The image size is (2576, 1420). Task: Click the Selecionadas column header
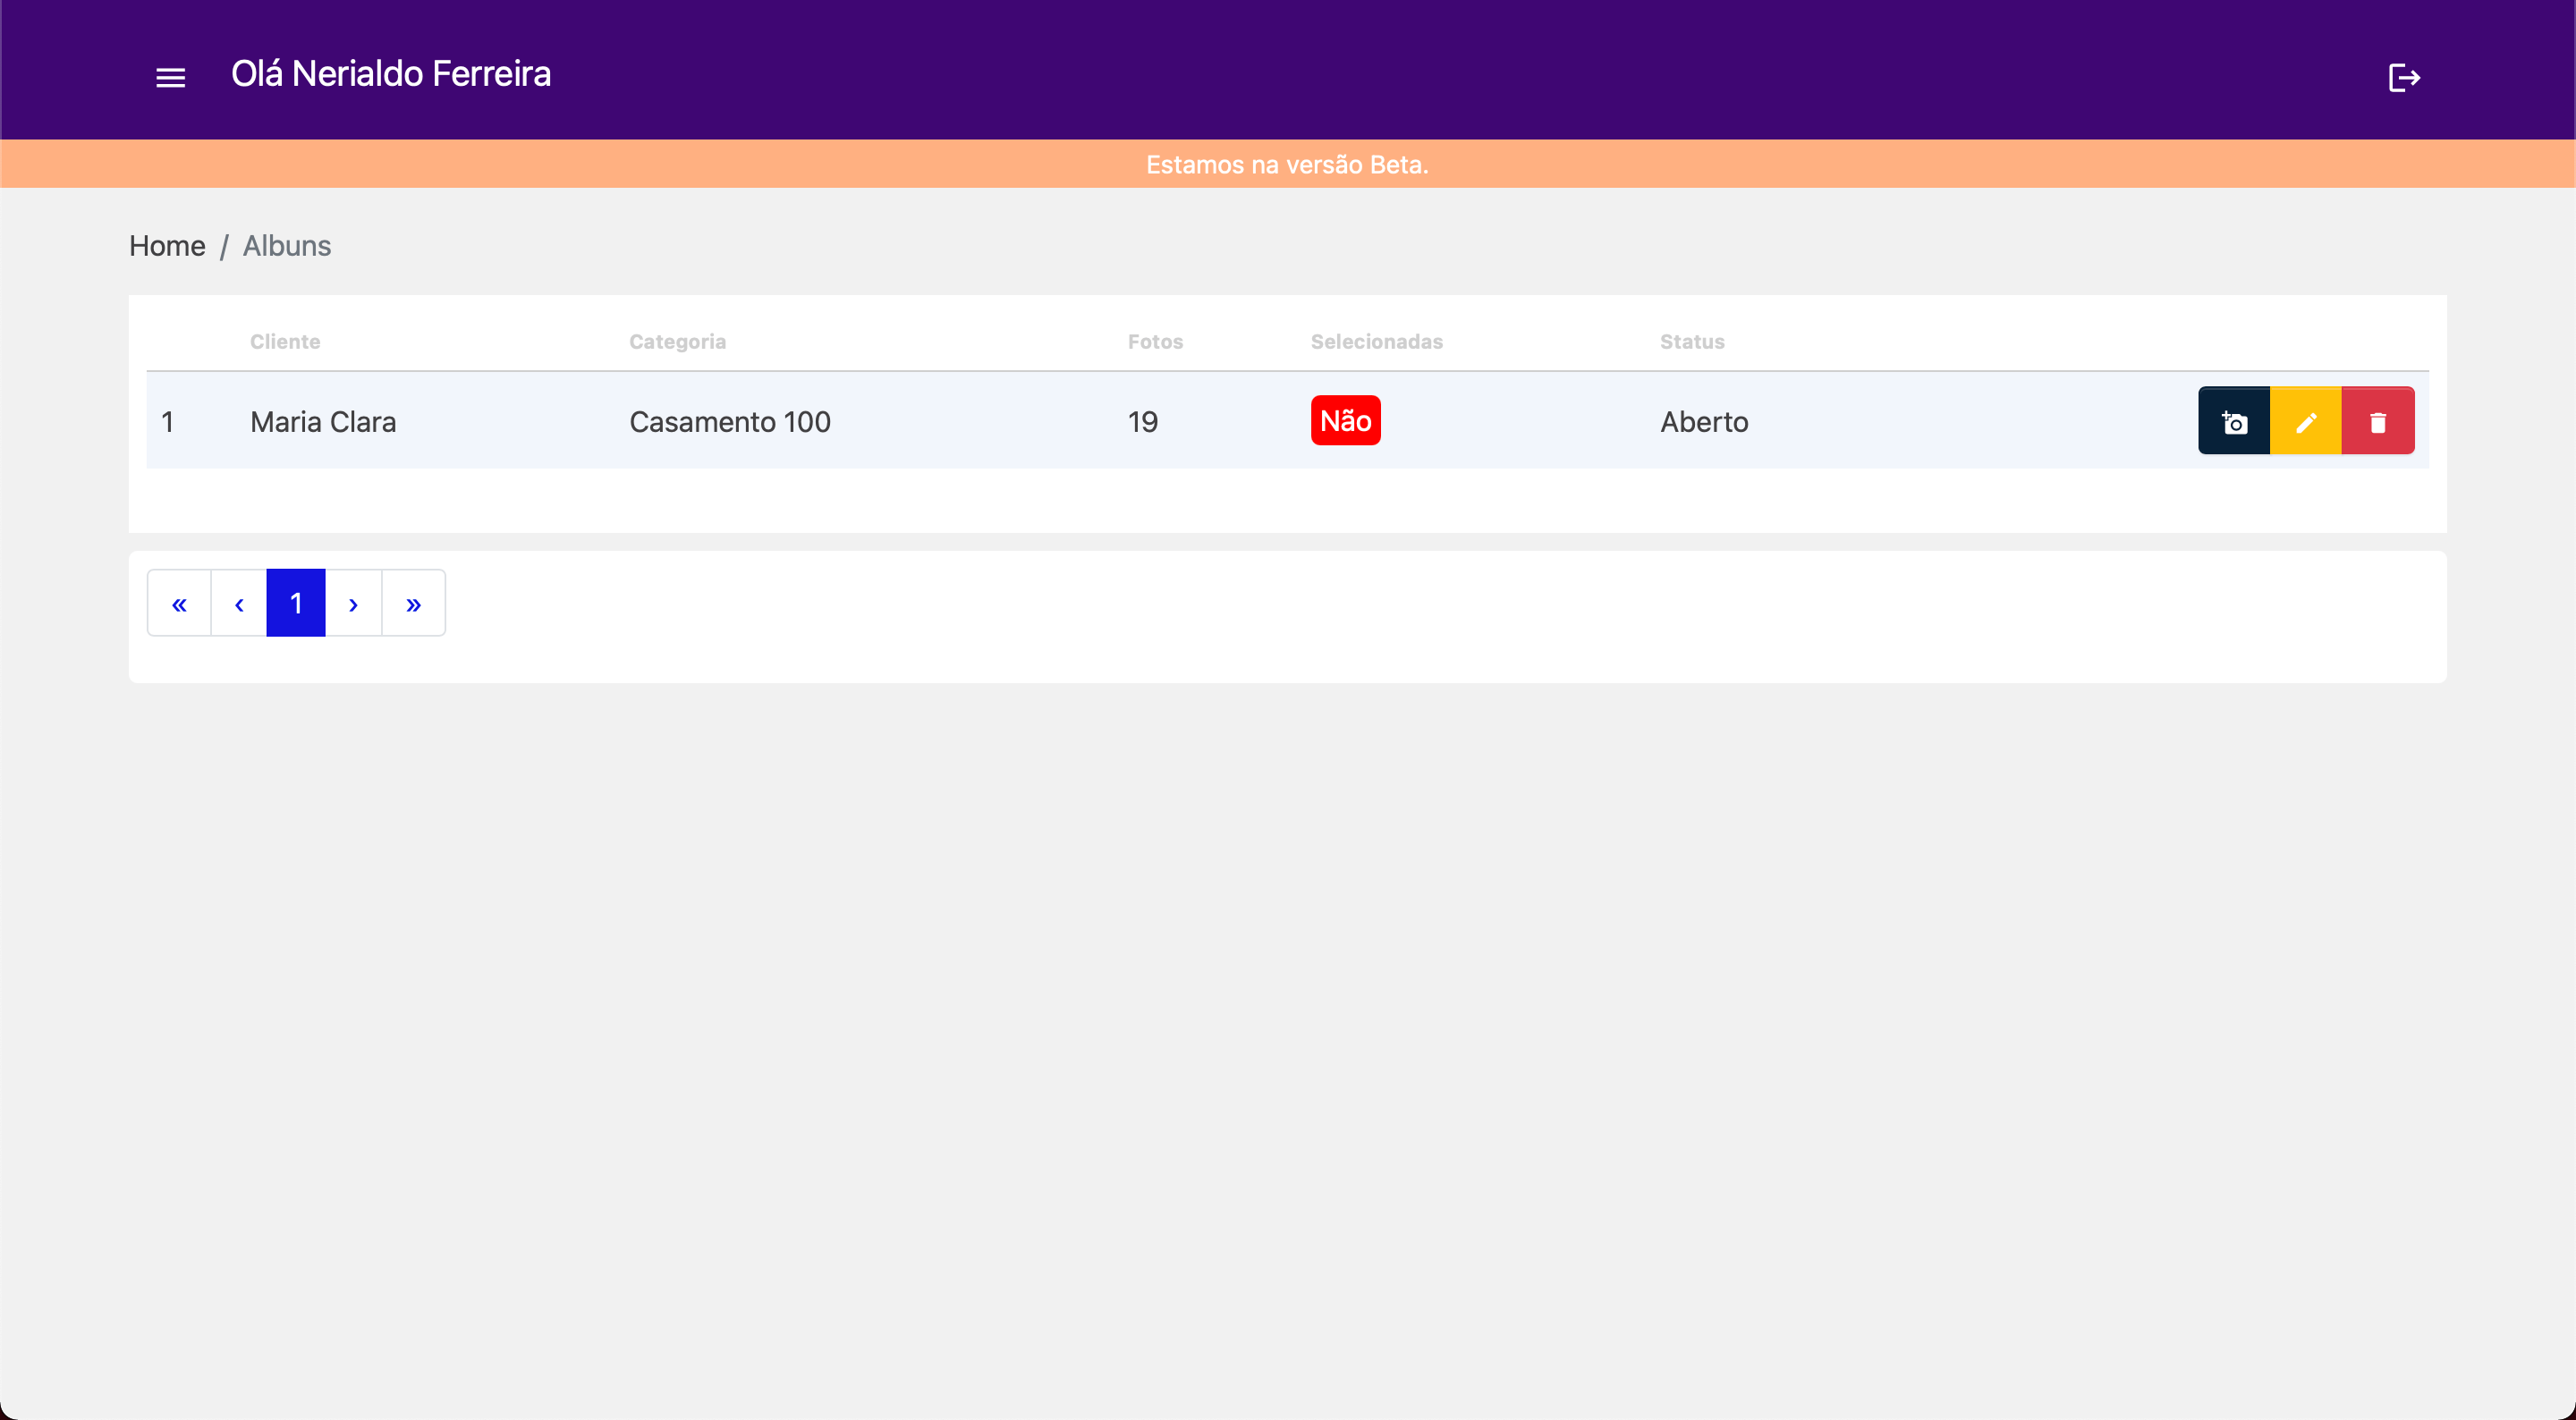click(1376, 342)
